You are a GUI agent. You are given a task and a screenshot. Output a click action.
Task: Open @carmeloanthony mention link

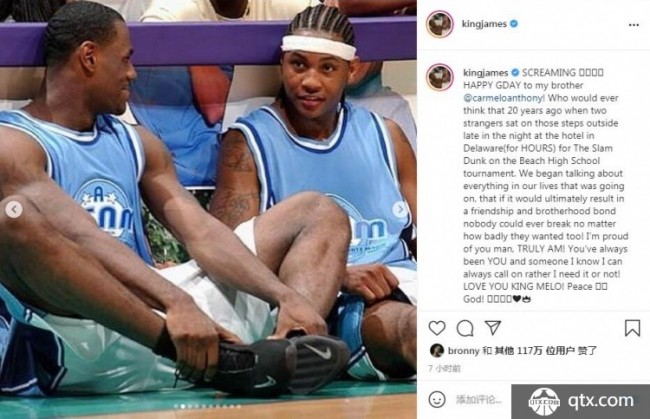pos(502,98)
